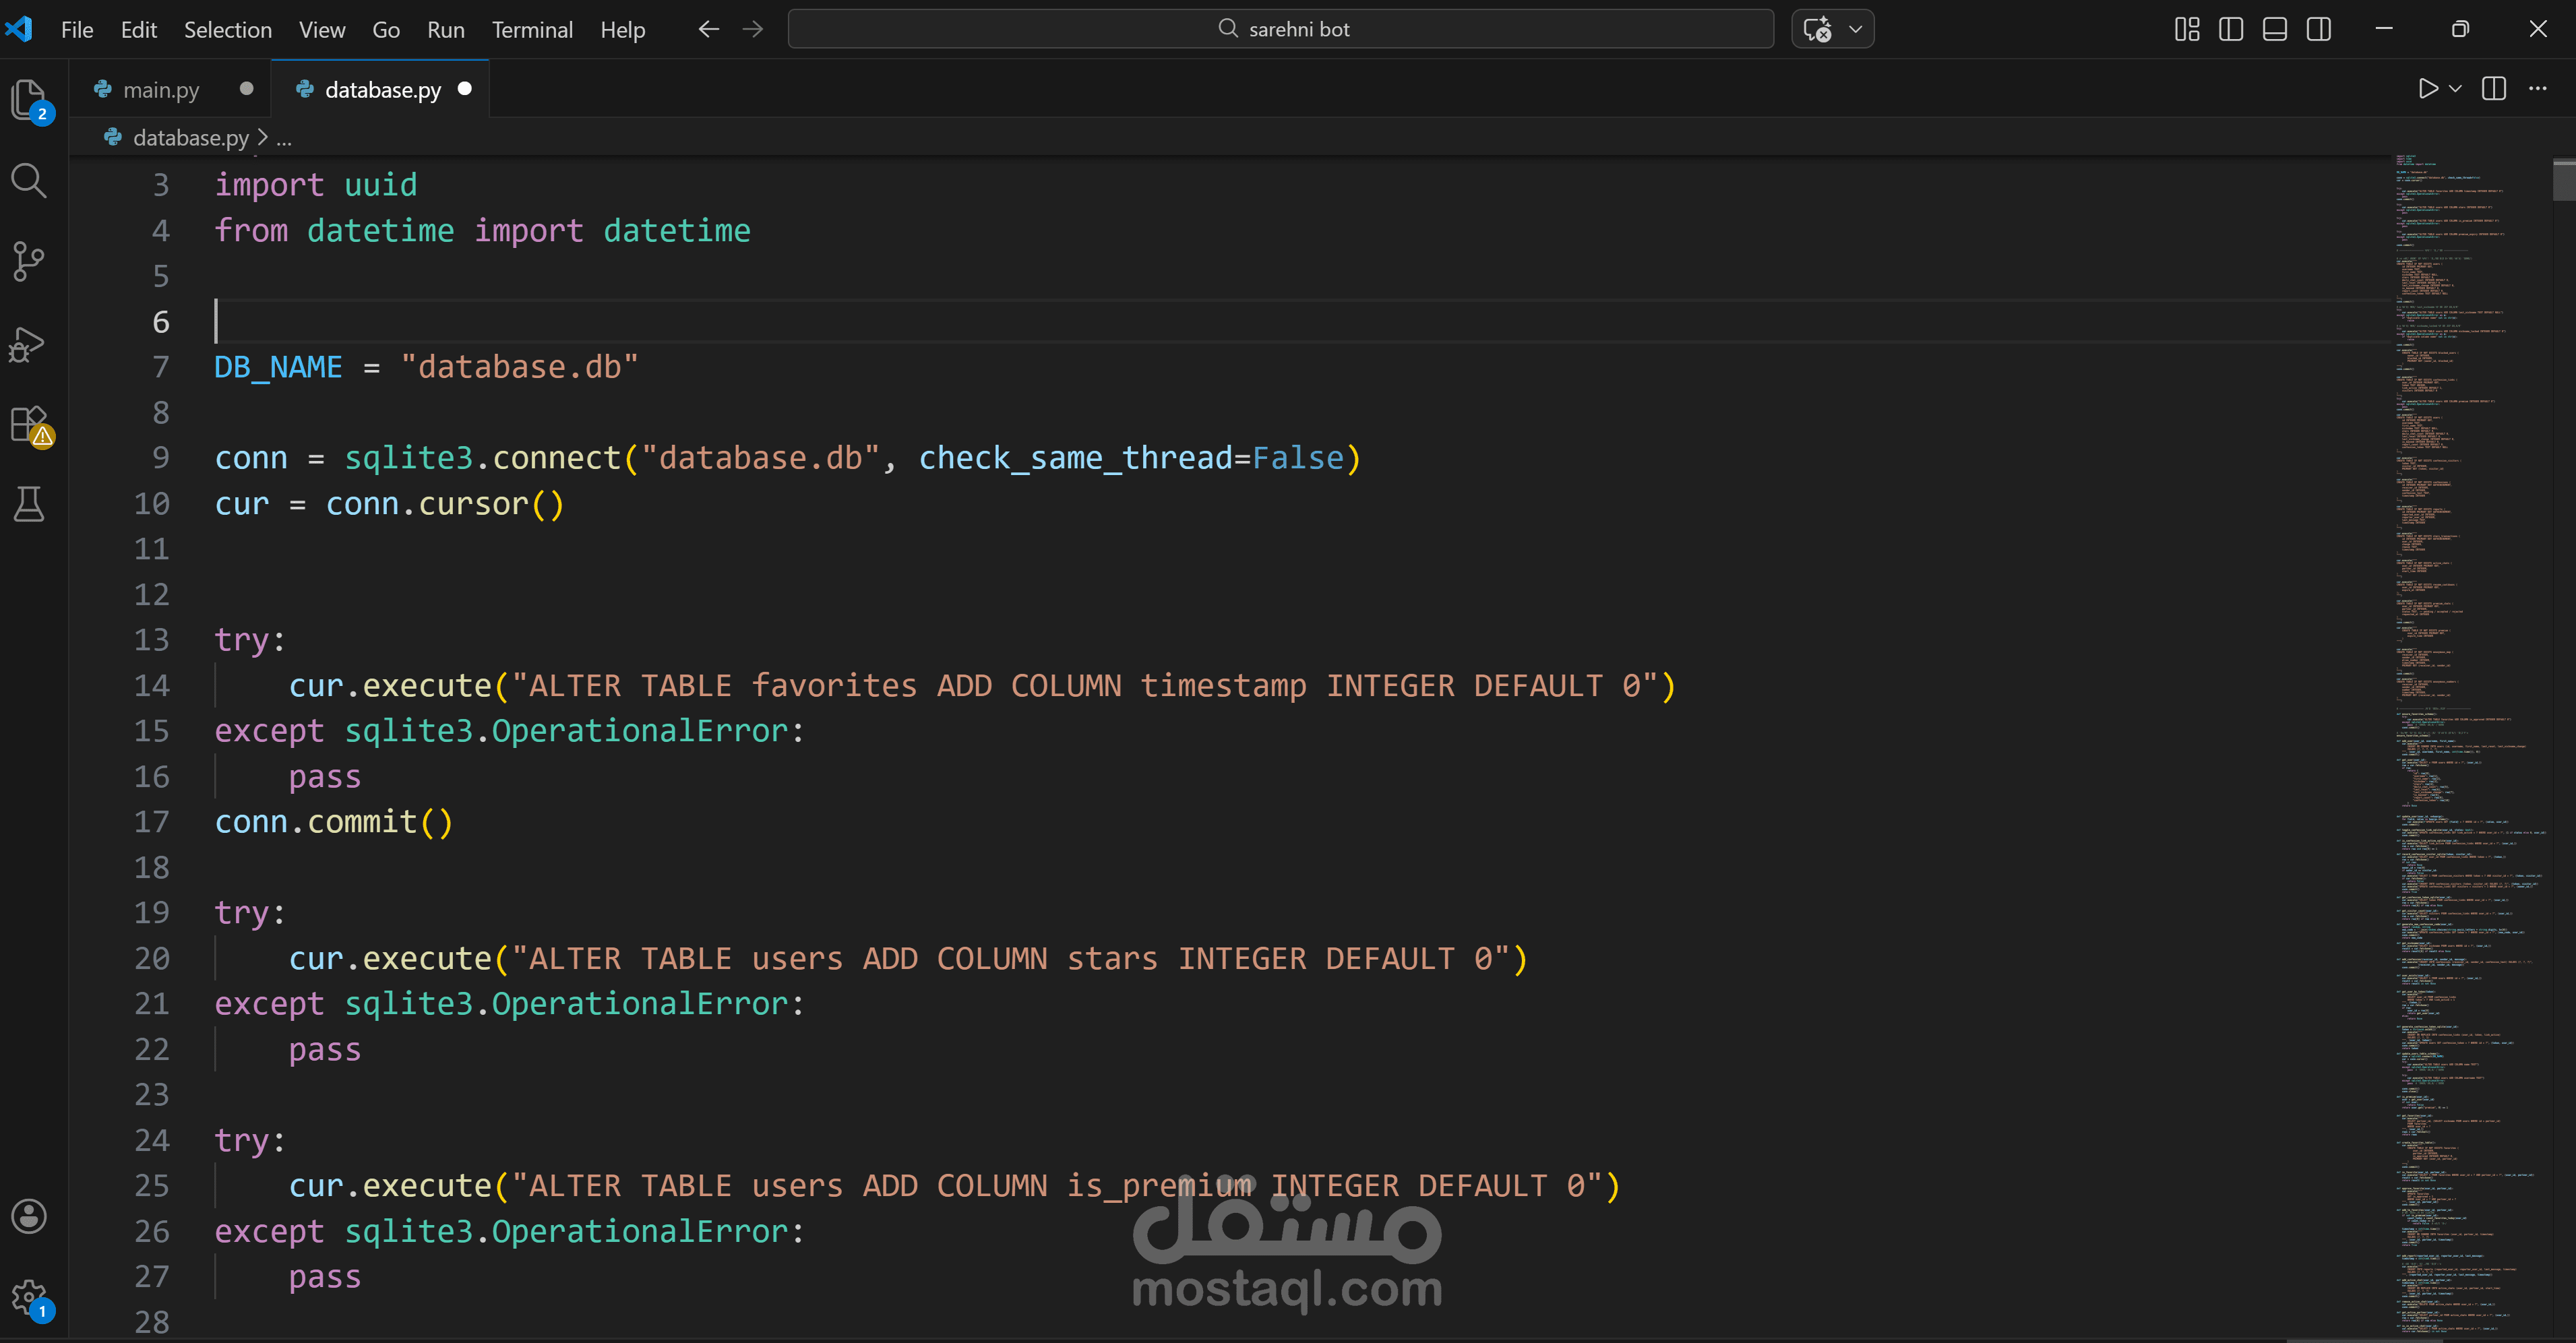2576x1343 pixels.
Task: Toggle the primary side bar
Action: (2231, 29)
